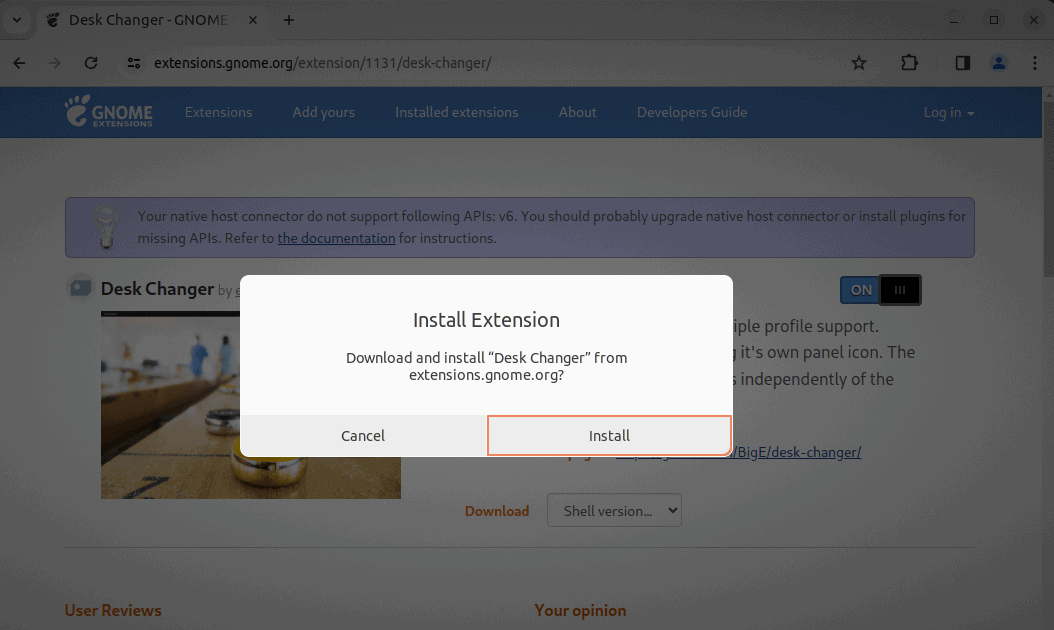Bookmark this page with the star

[858, 63]
